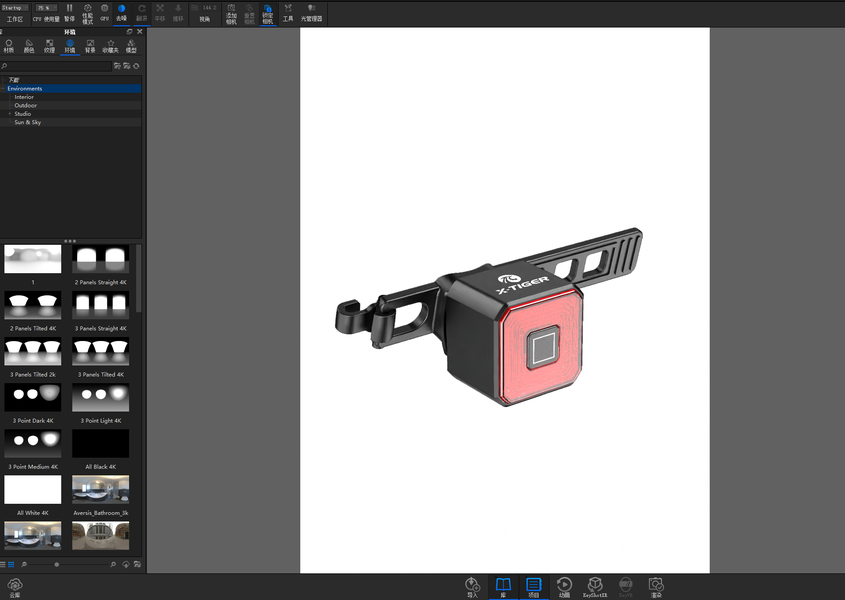Open the Favorites (收藏夹) library tab
Image resolution: width=845 pixels, height=600 pixels.
coord(110,46)
